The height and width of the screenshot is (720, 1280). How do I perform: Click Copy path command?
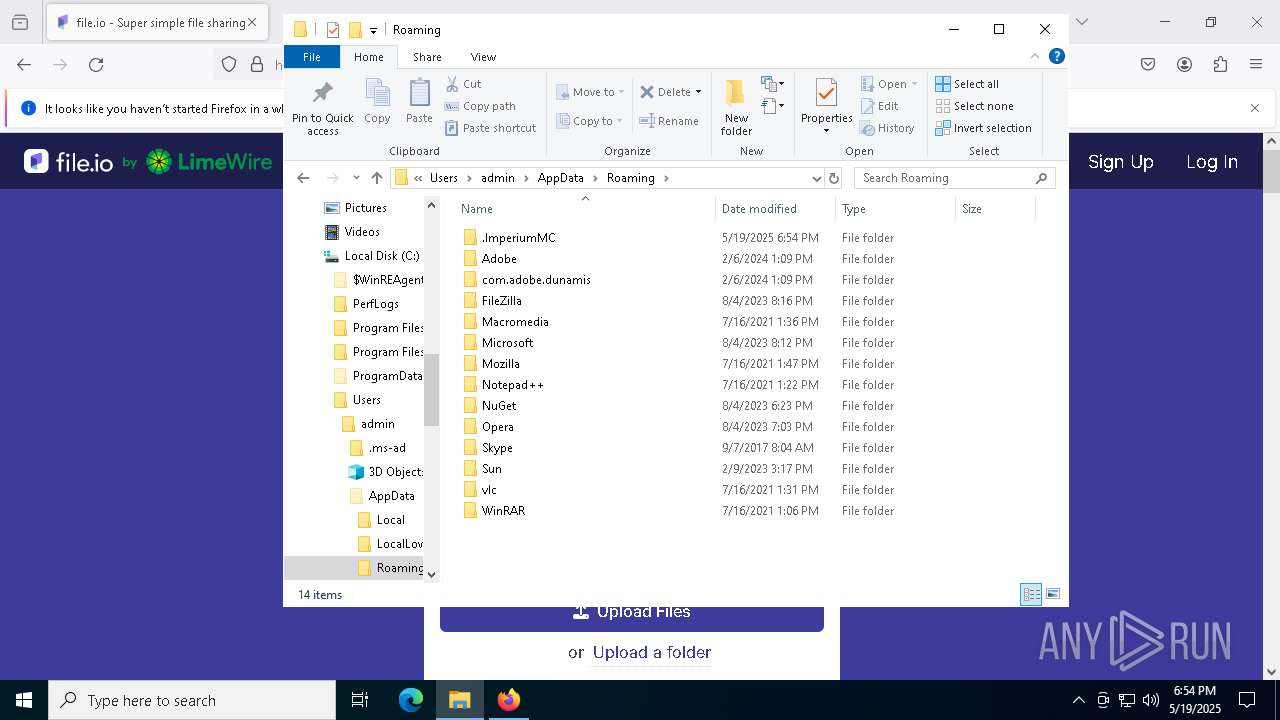480,106
